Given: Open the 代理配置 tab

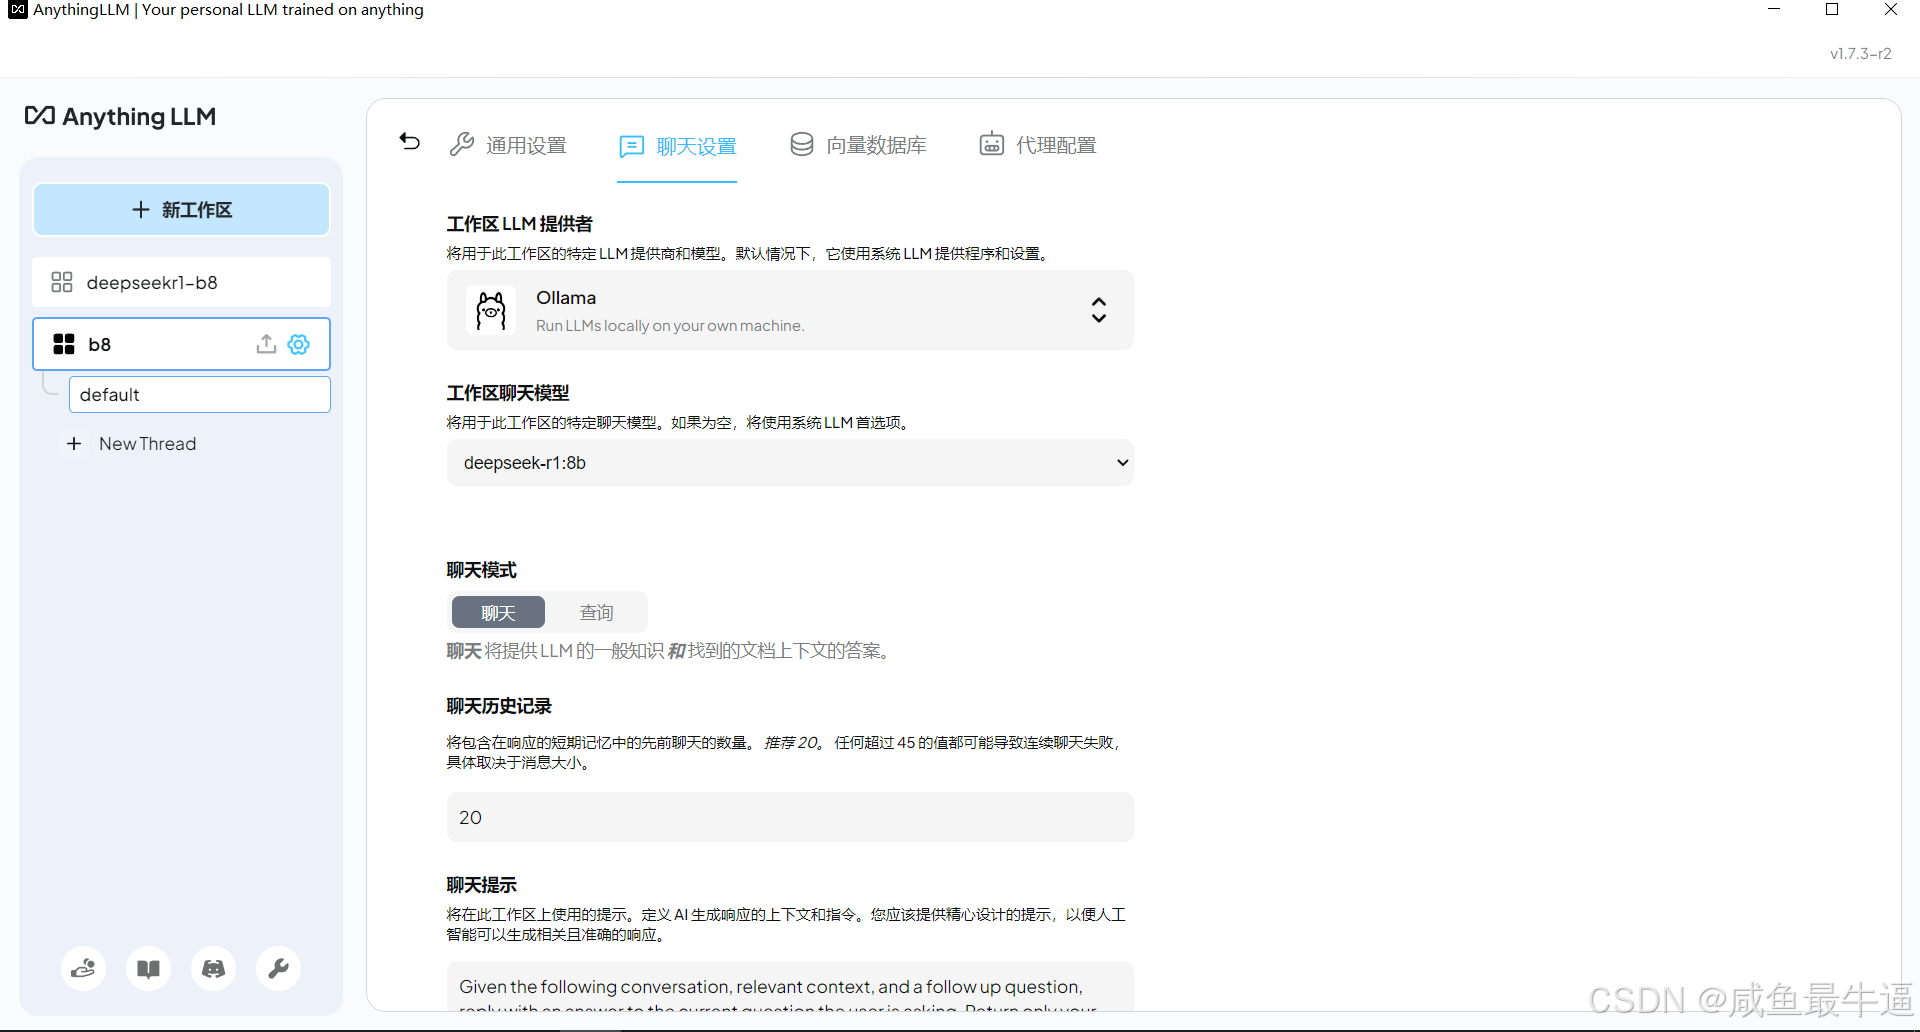Looking at the screenshot, I should (x=1038, y=145).
